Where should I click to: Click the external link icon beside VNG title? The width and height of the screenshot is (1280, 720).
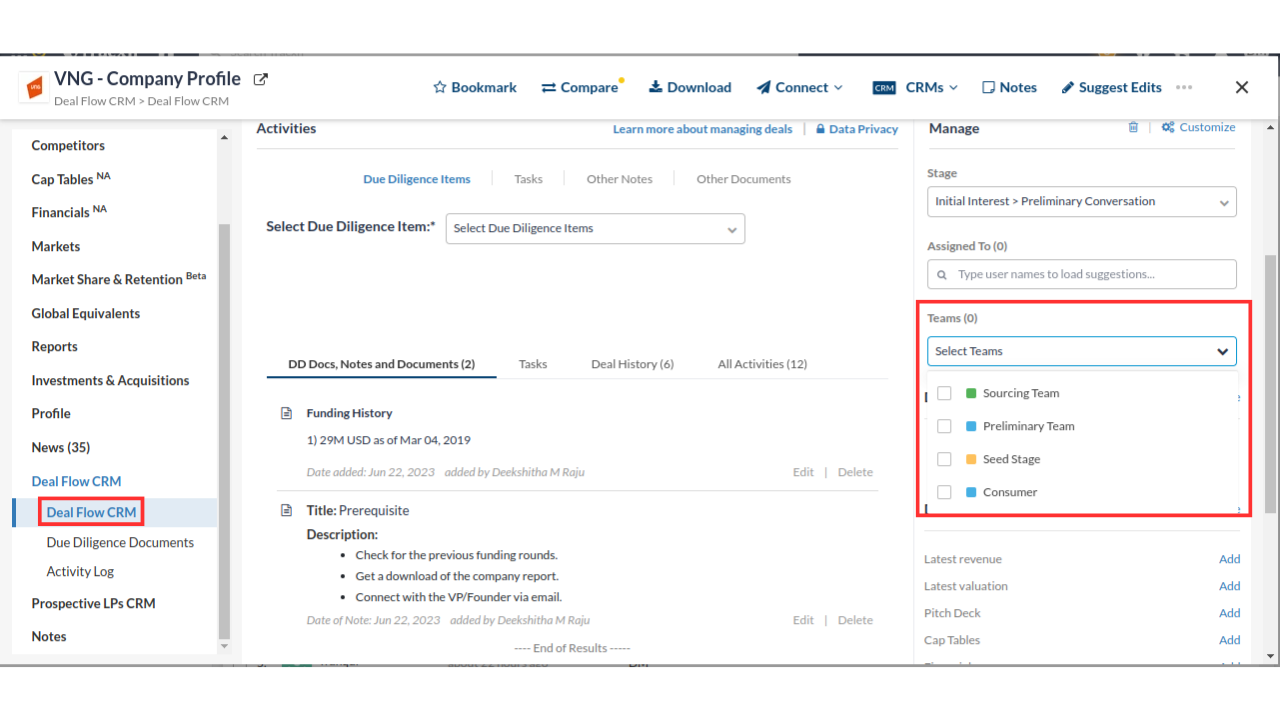261,79
